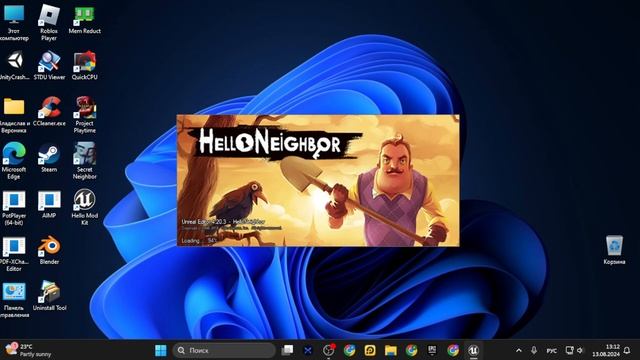Open the Blender desktop shortcut
640x360 pixels.
(x=49, y=250)
